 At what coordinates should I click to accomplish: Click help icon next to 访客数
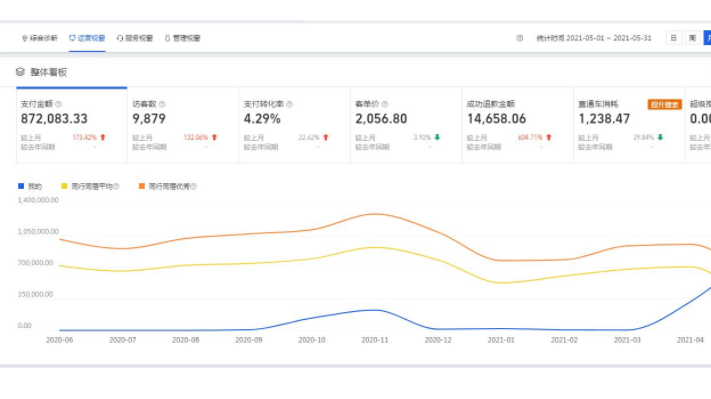[162, 104]
